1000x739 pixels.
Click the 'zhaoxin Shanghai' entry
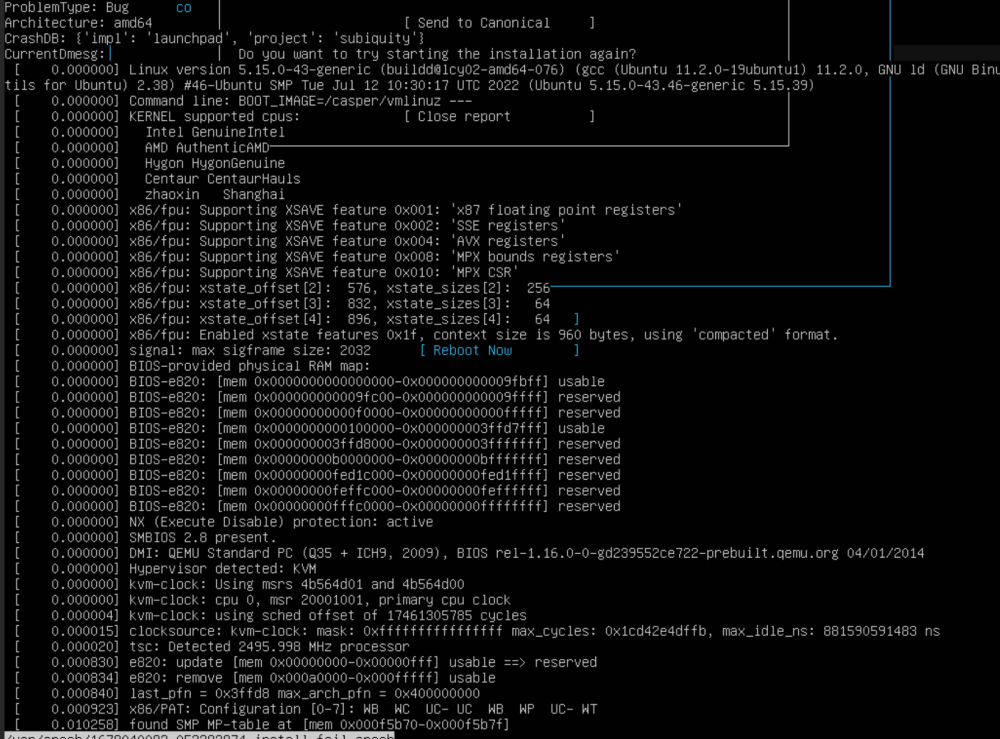[x=215, y=194]
